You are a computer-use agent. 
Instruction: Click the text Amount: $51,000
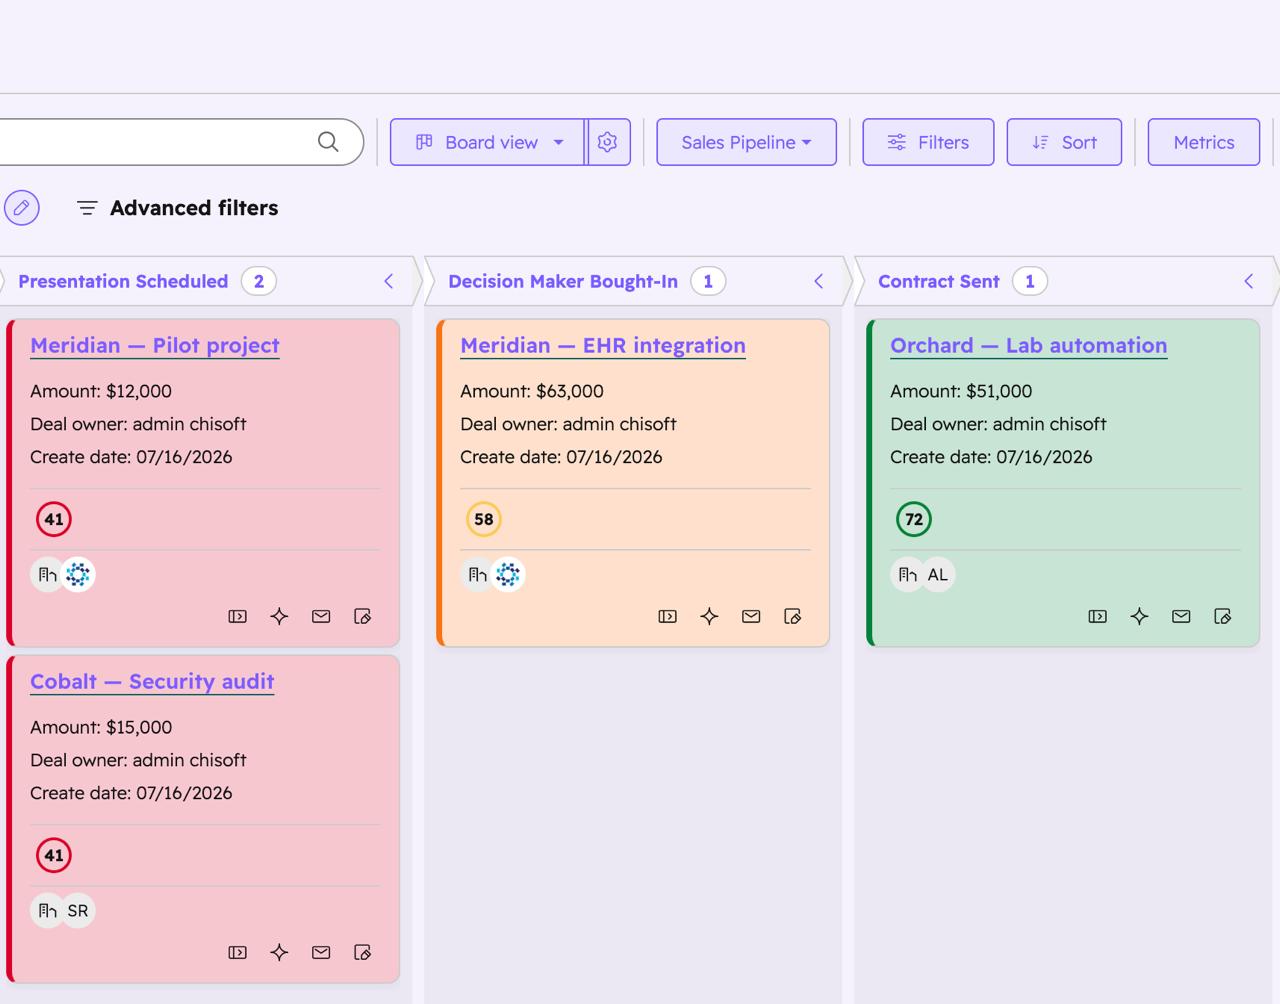tap(961, 391)
